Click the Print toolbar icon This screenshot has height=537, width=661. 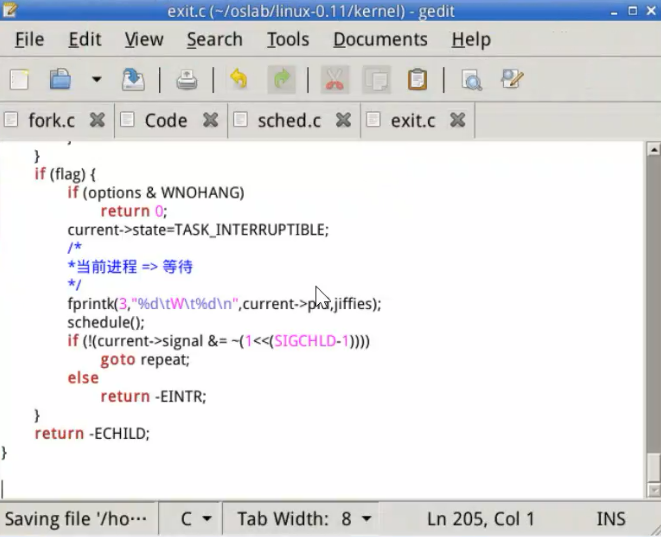click(x=187, y=80)
